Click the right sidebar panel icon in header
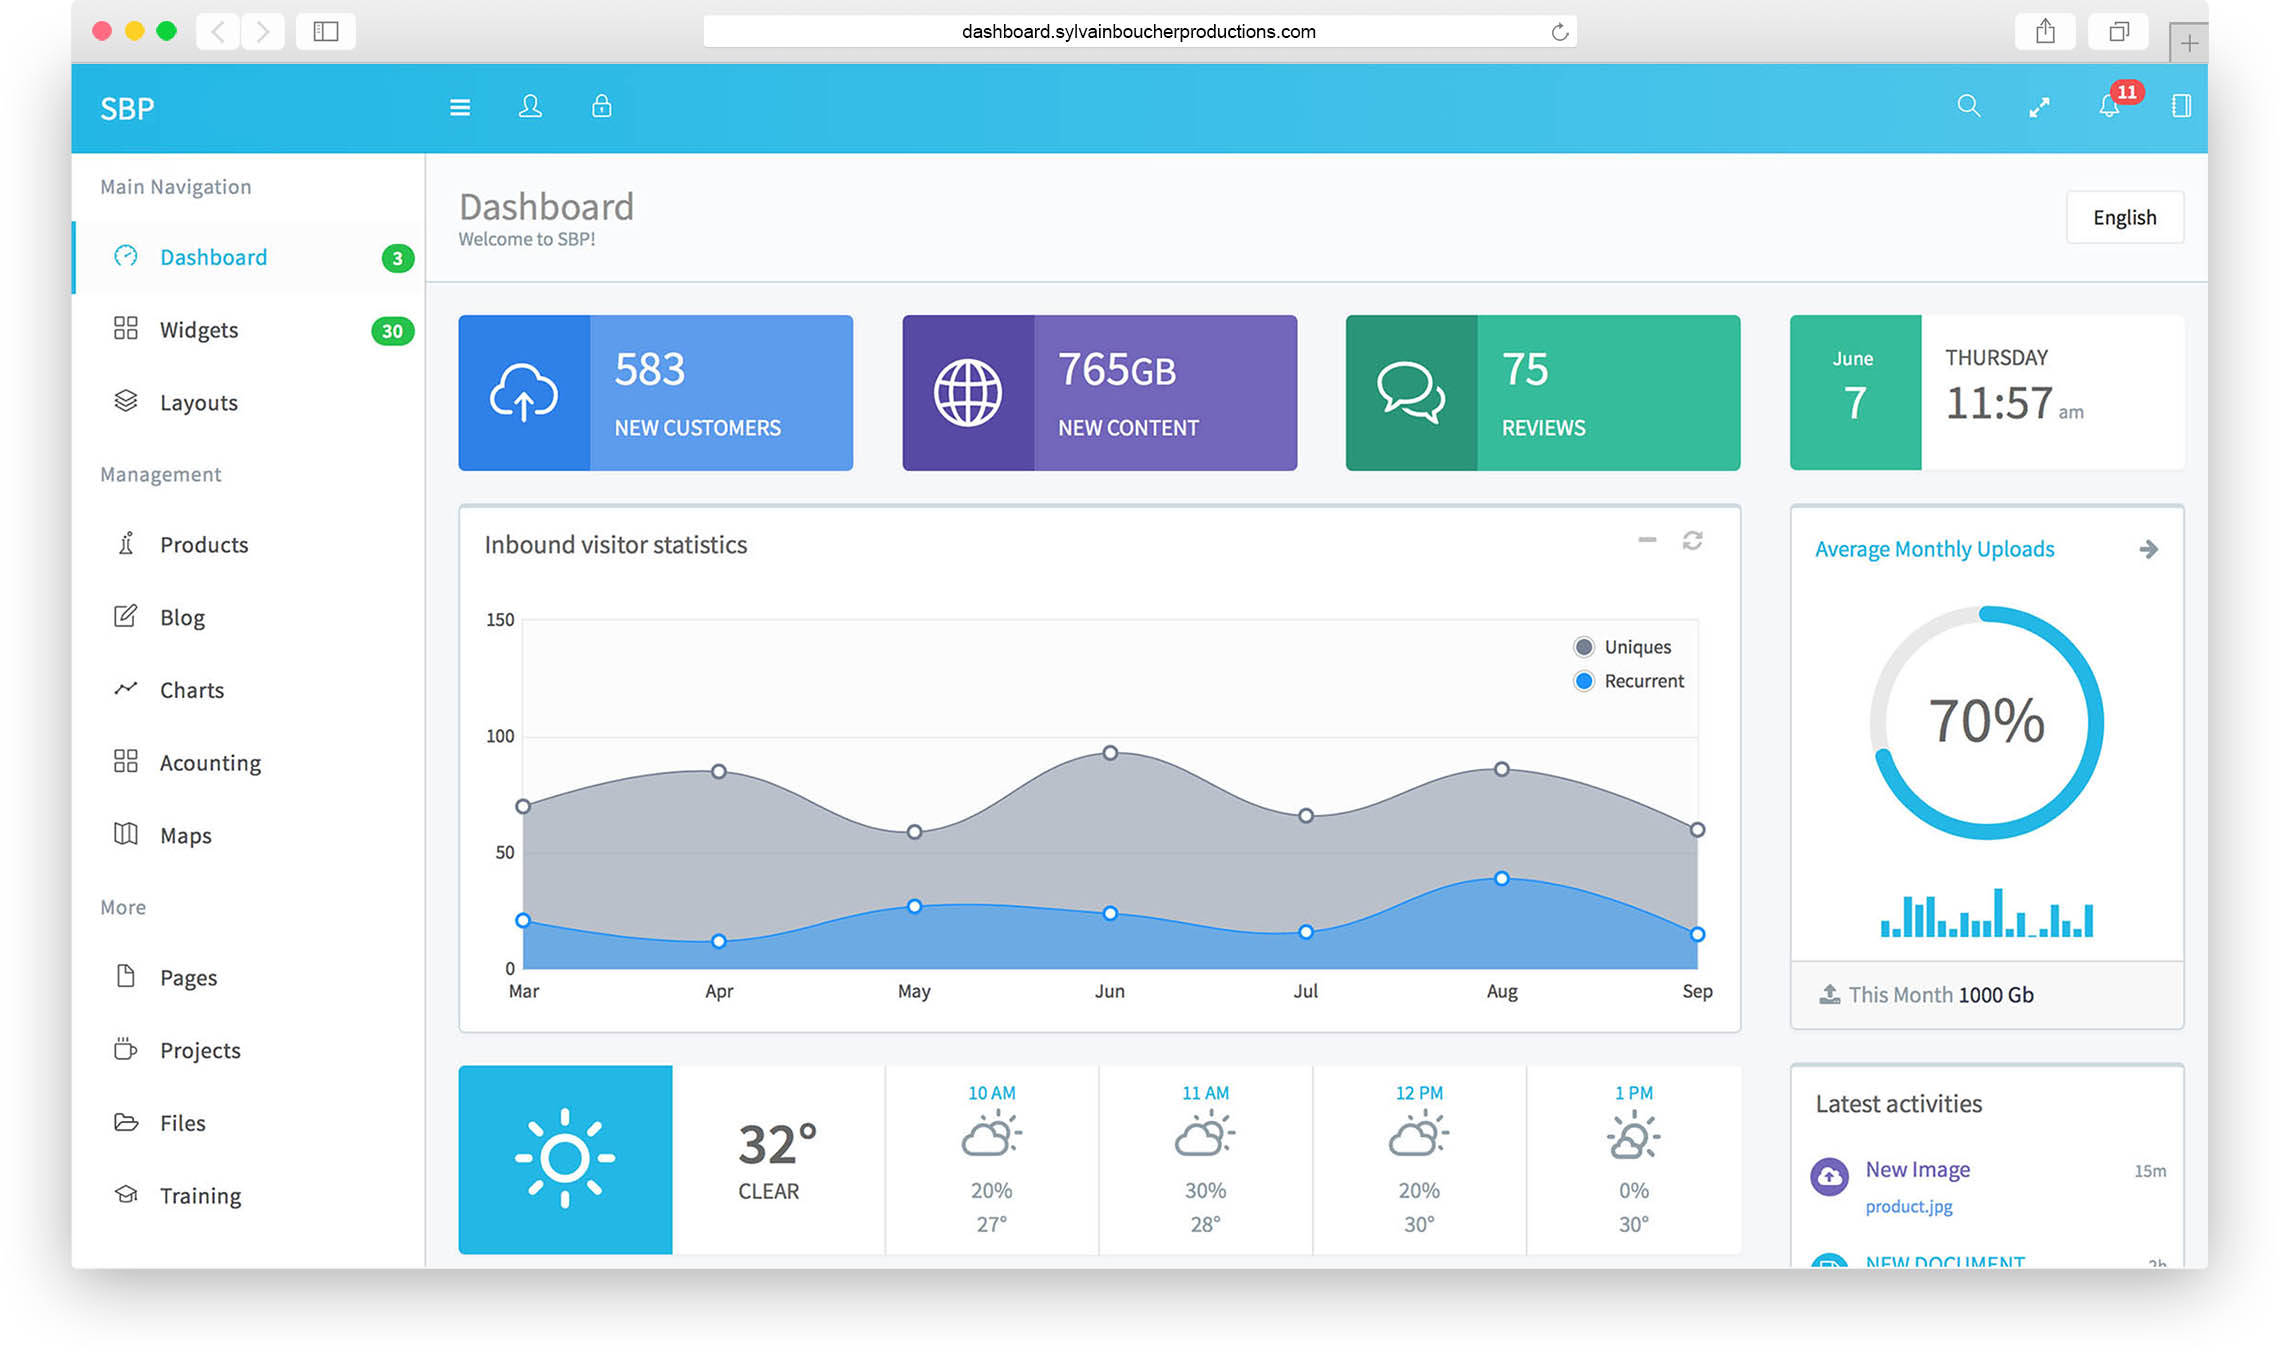2280x1354 pixels. [x=2181, y=107]
